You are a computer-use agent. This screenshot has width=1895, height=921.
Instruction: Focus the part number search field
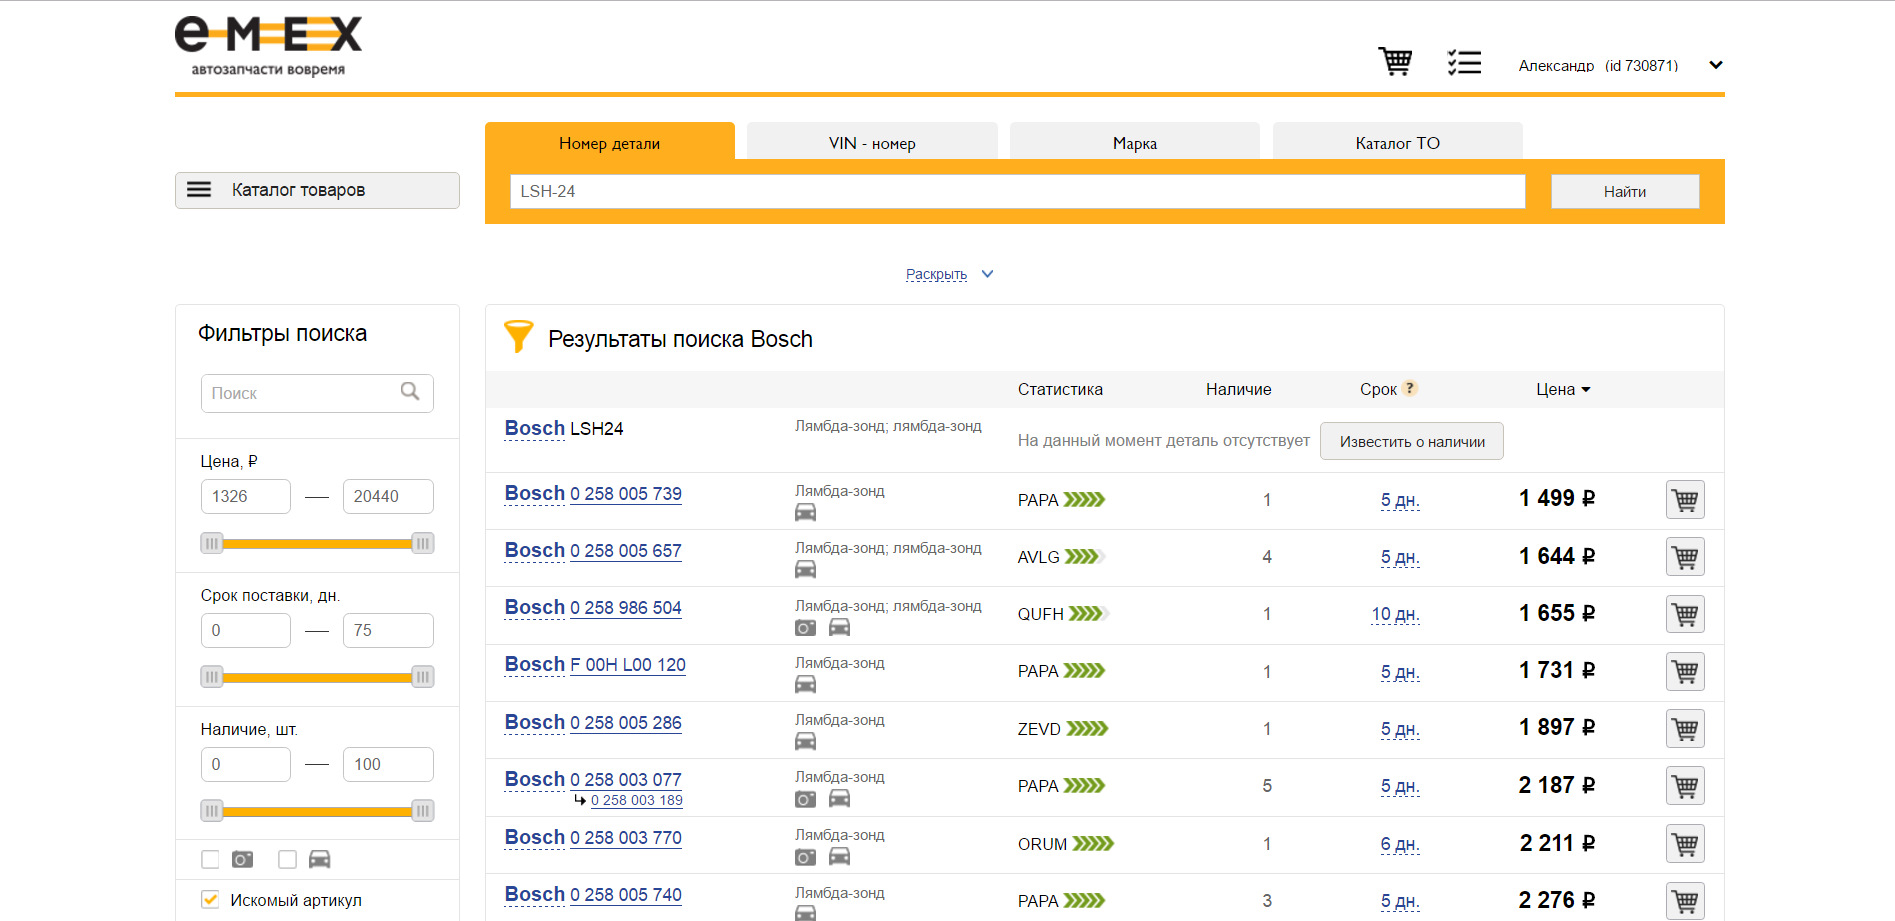pos(1017,191)
